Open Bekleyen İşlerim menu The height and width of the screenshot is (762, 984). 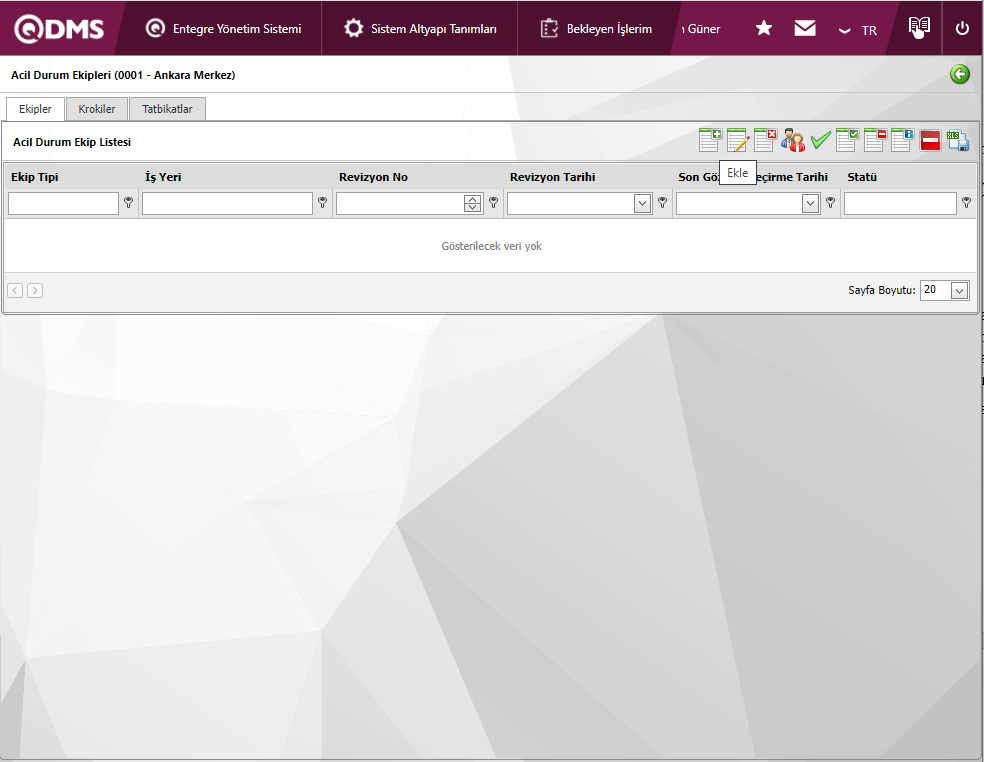596,28
